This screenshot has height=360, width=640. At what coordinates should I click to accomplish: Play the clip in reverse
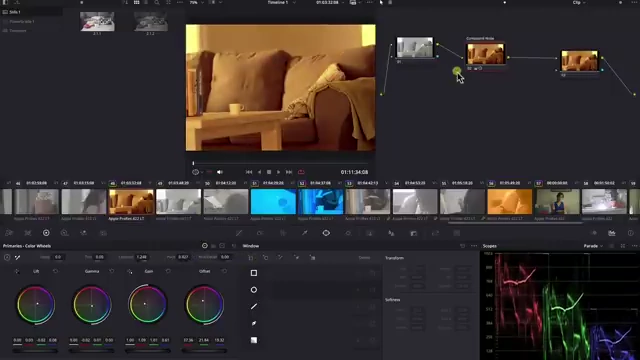pos(259,172)
